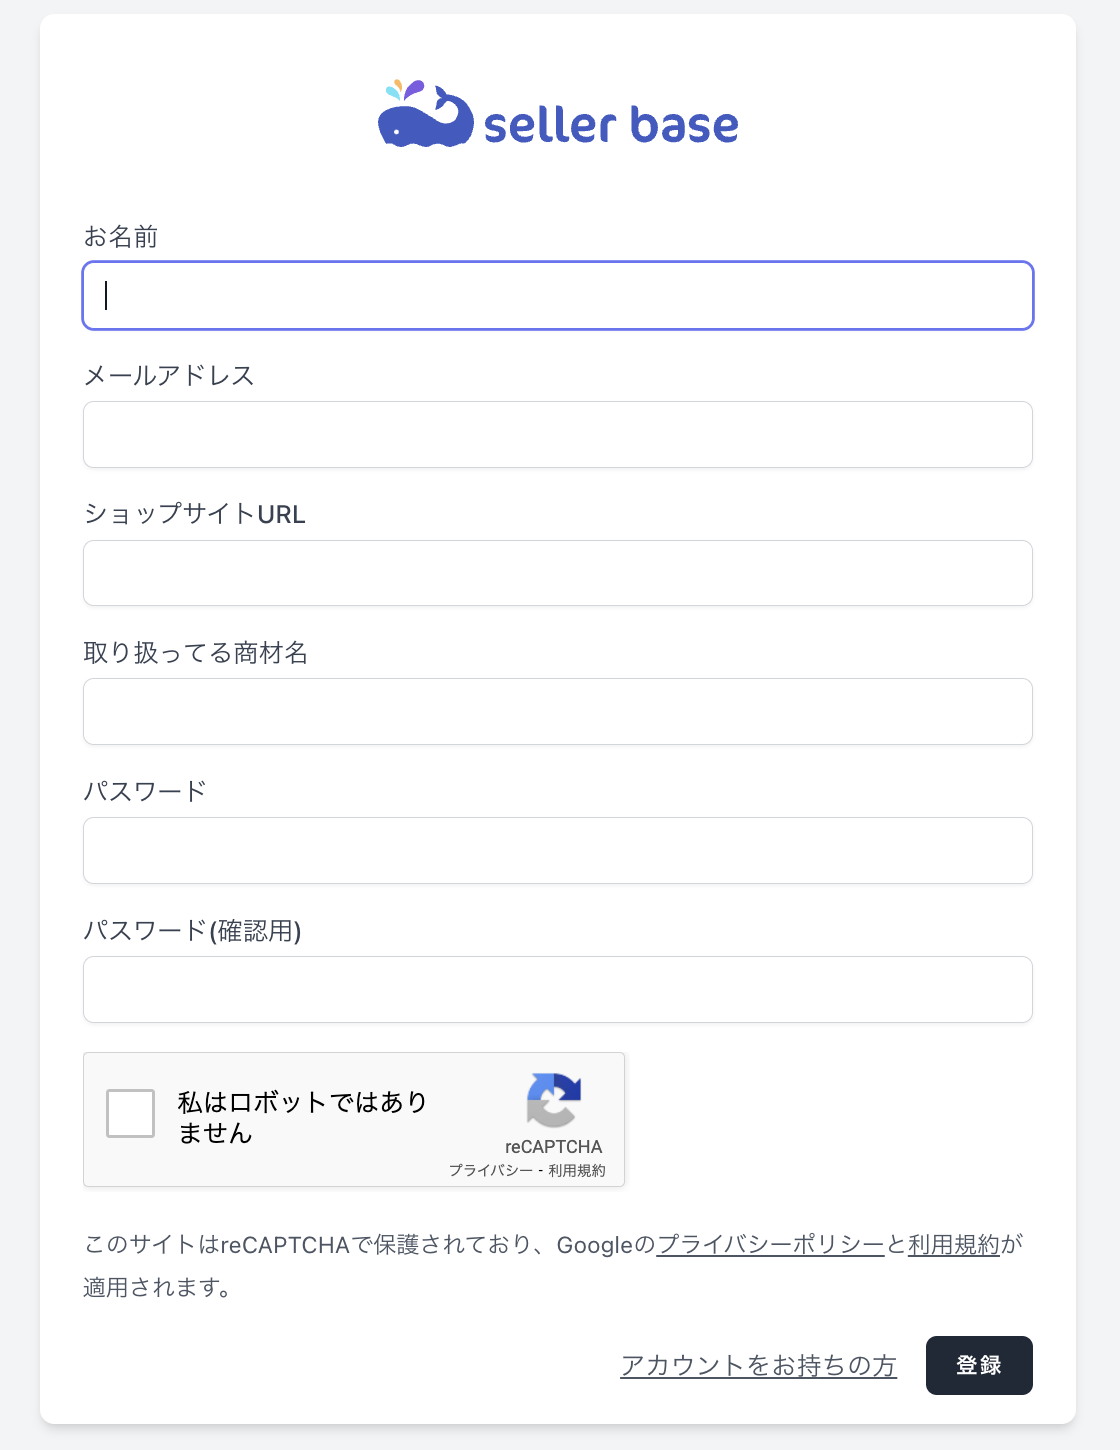Focus the メールアドレス email input field
Image resolution: width=1120 pixels, height=1450 pixels.
coord(557,434)
